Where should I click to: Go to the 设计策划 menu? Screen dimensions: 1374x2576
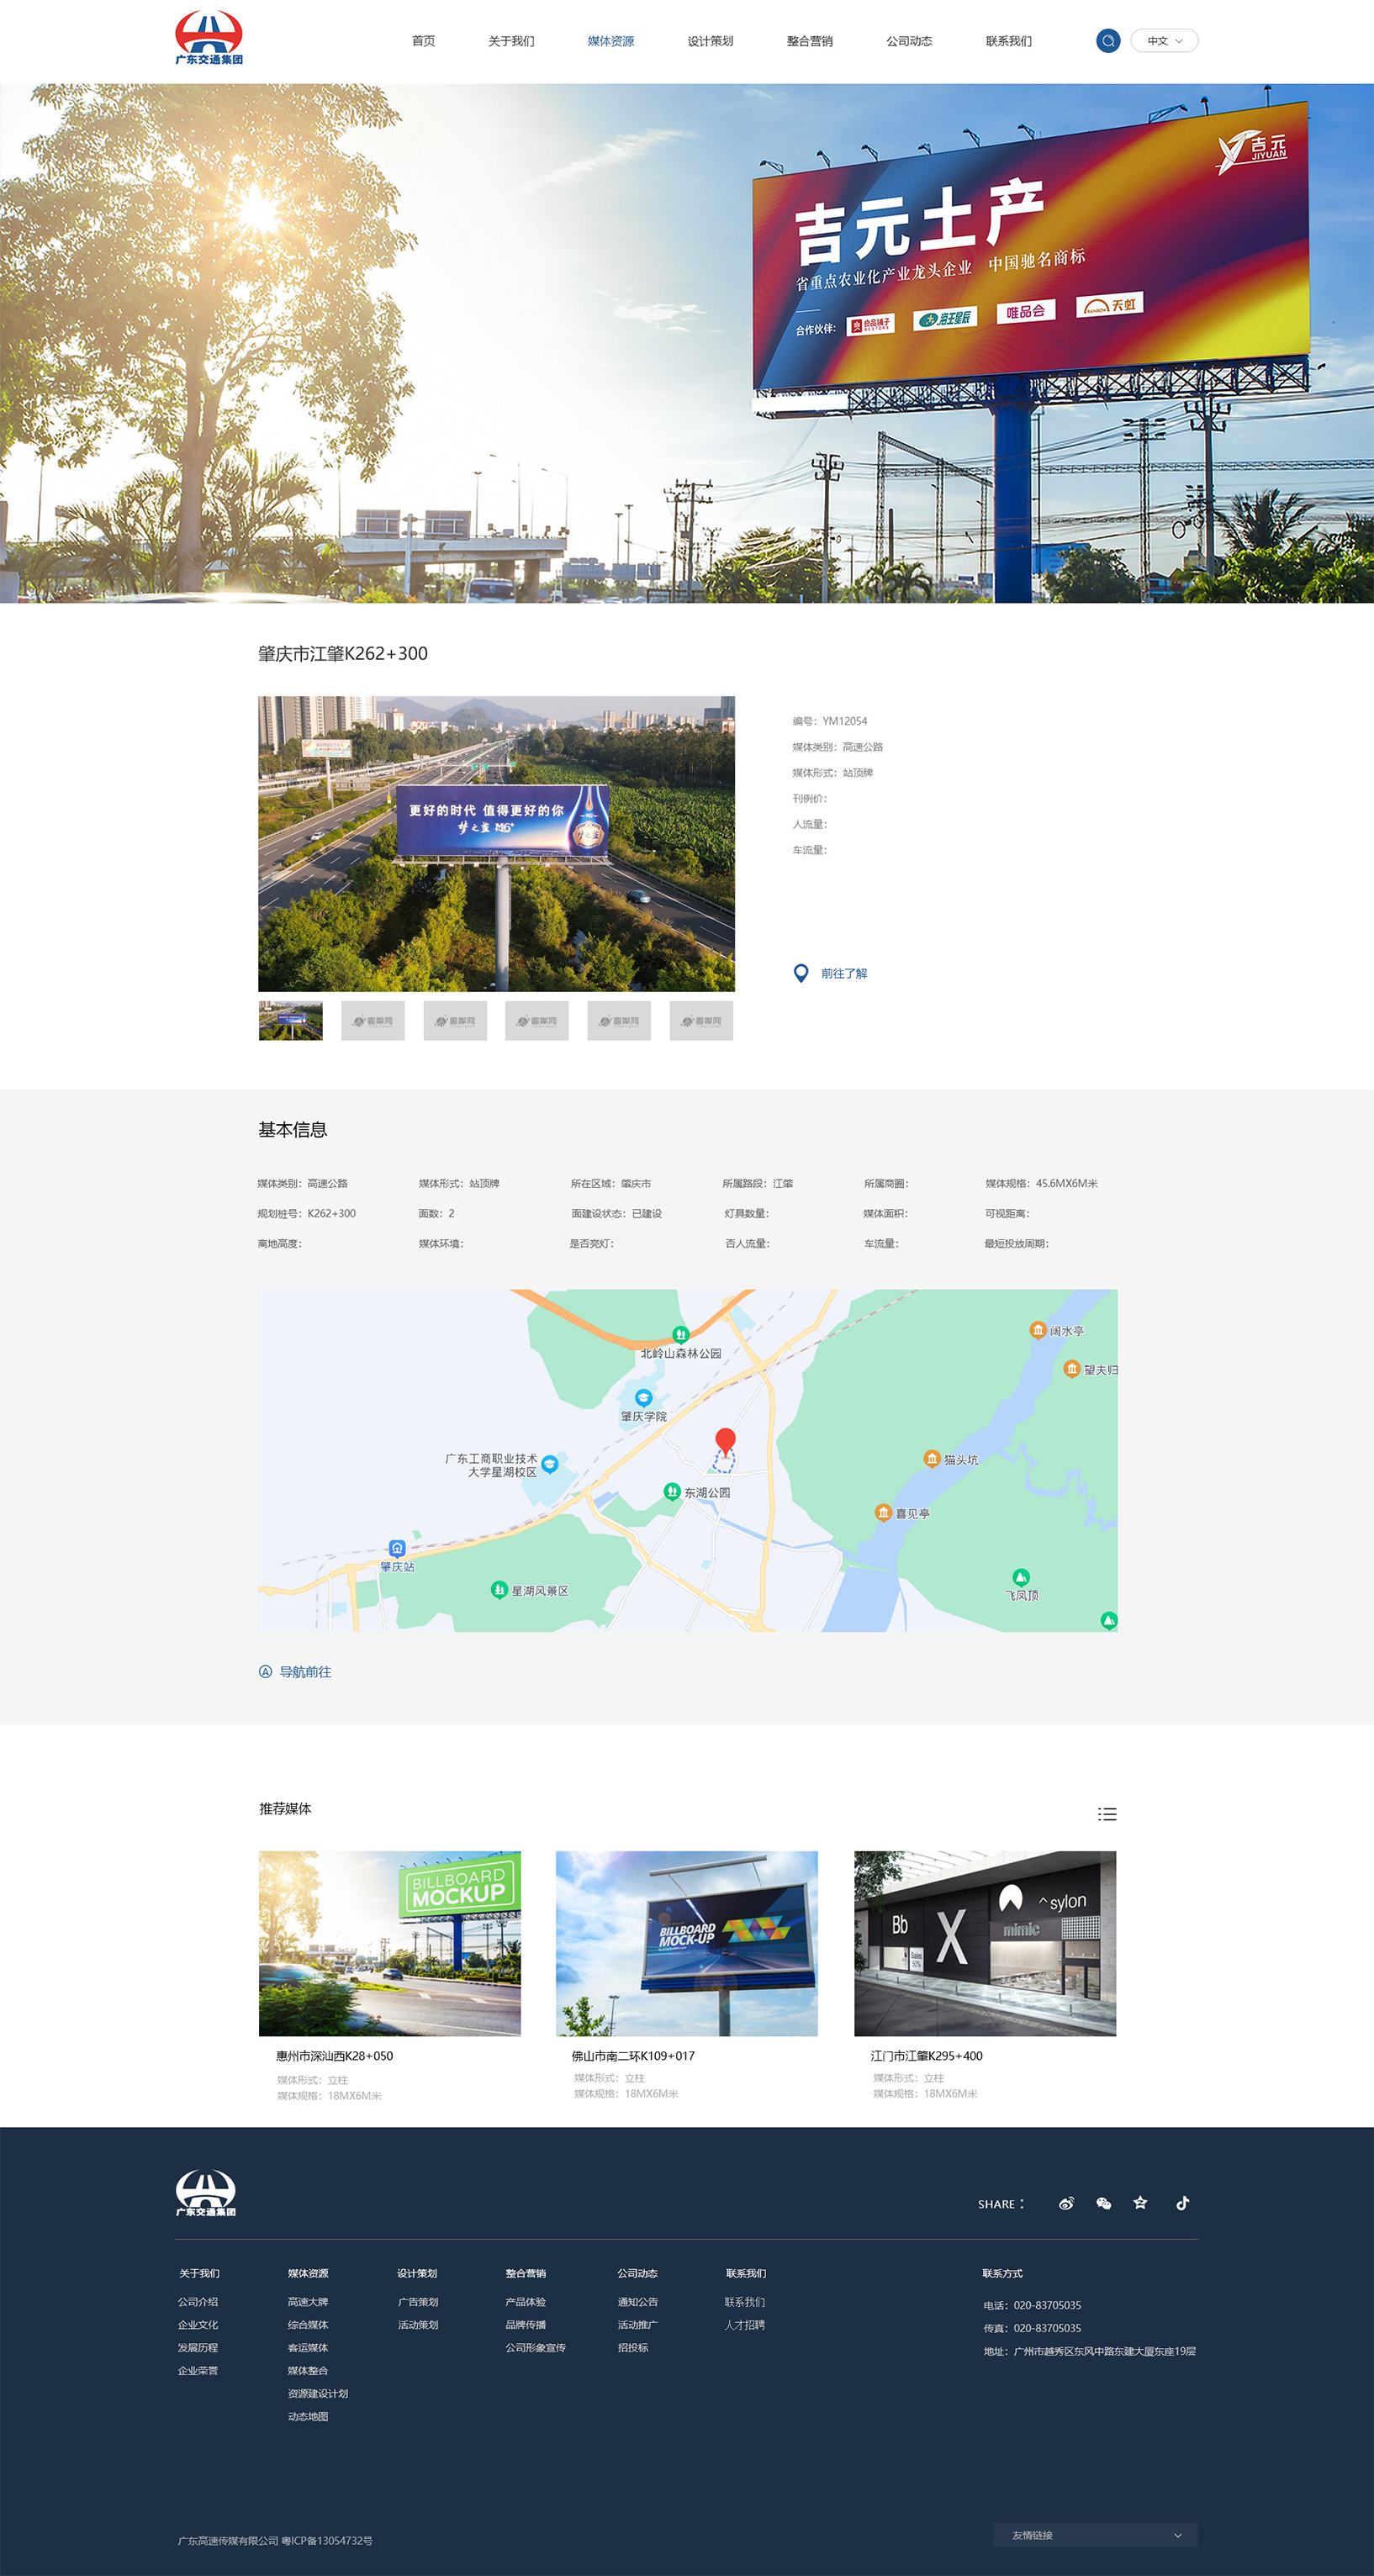[710, 41]
